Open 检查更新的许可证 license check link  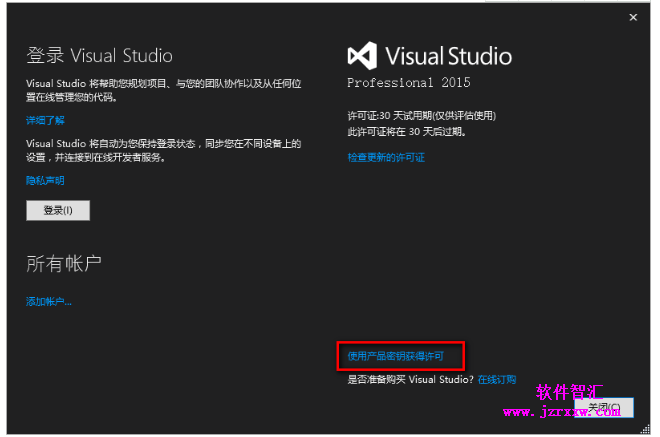pyautogui.click(x=386, y=157)
